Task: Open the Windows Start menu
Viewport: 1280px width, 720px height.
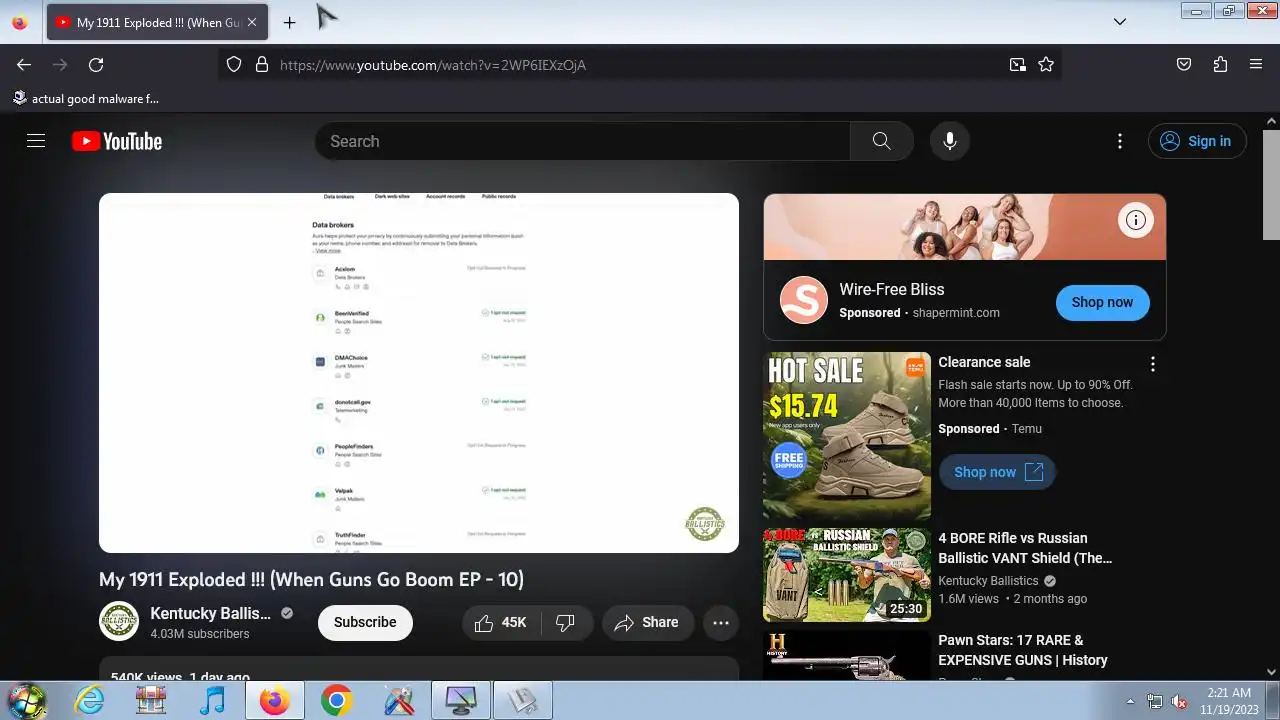Action: [x=27, y=700]
